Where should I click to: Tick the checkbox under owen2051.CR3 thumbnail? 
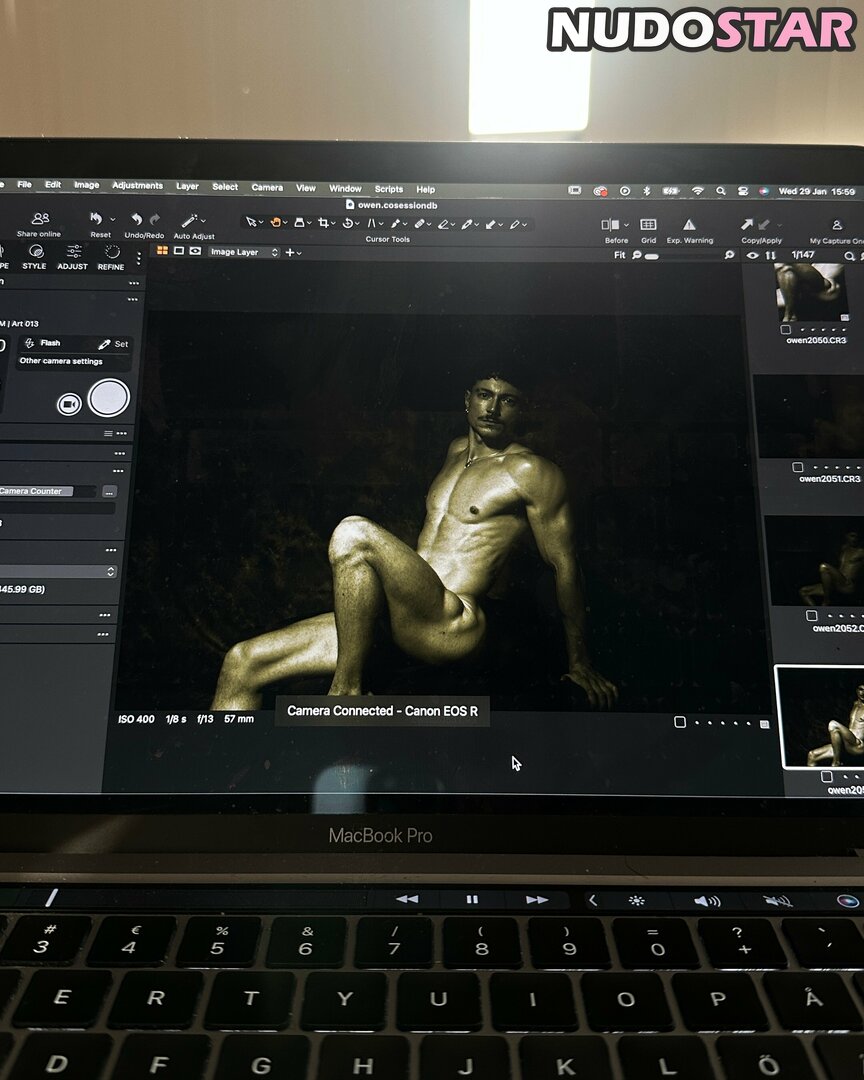coord(798,467)
